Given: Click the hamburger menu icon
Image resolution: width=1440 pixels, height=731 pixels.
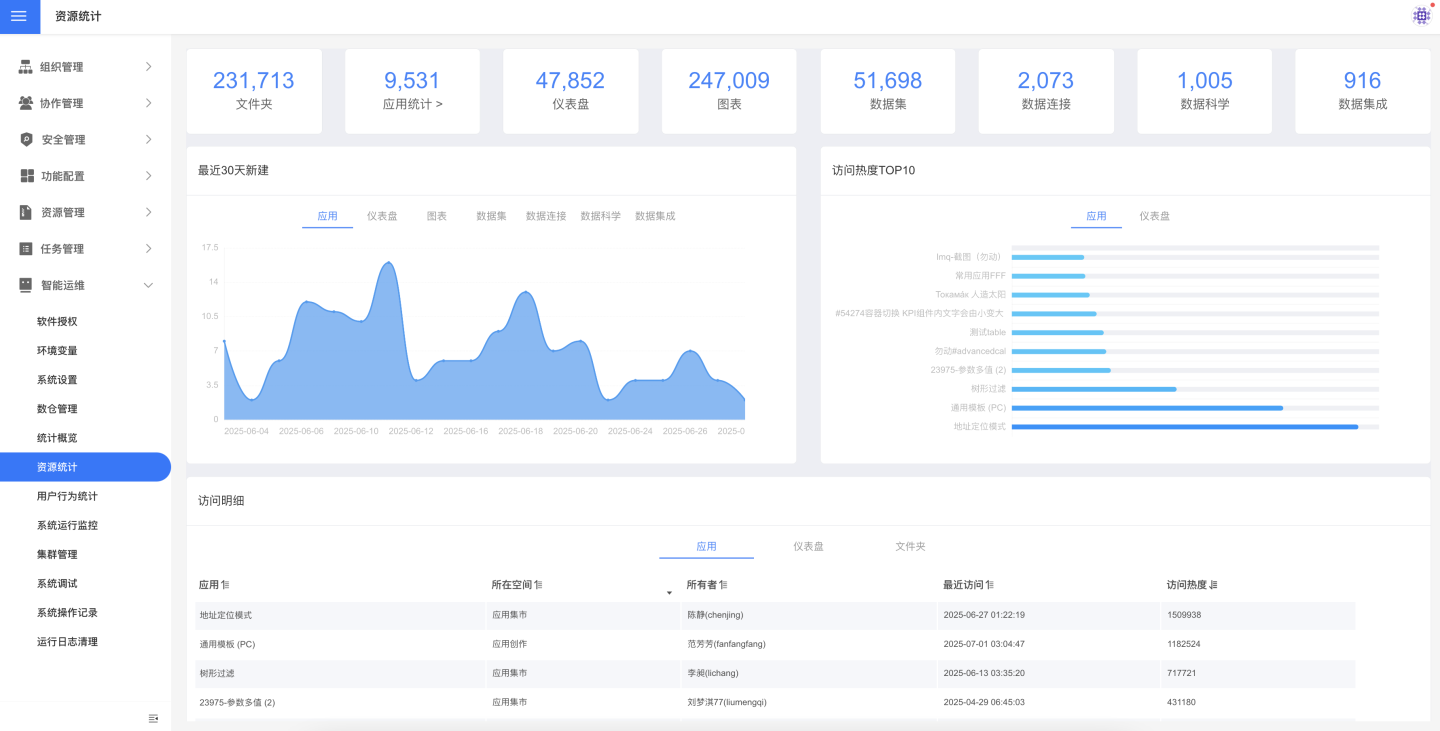Looking at the screenshot, I should tap(19, 17).
